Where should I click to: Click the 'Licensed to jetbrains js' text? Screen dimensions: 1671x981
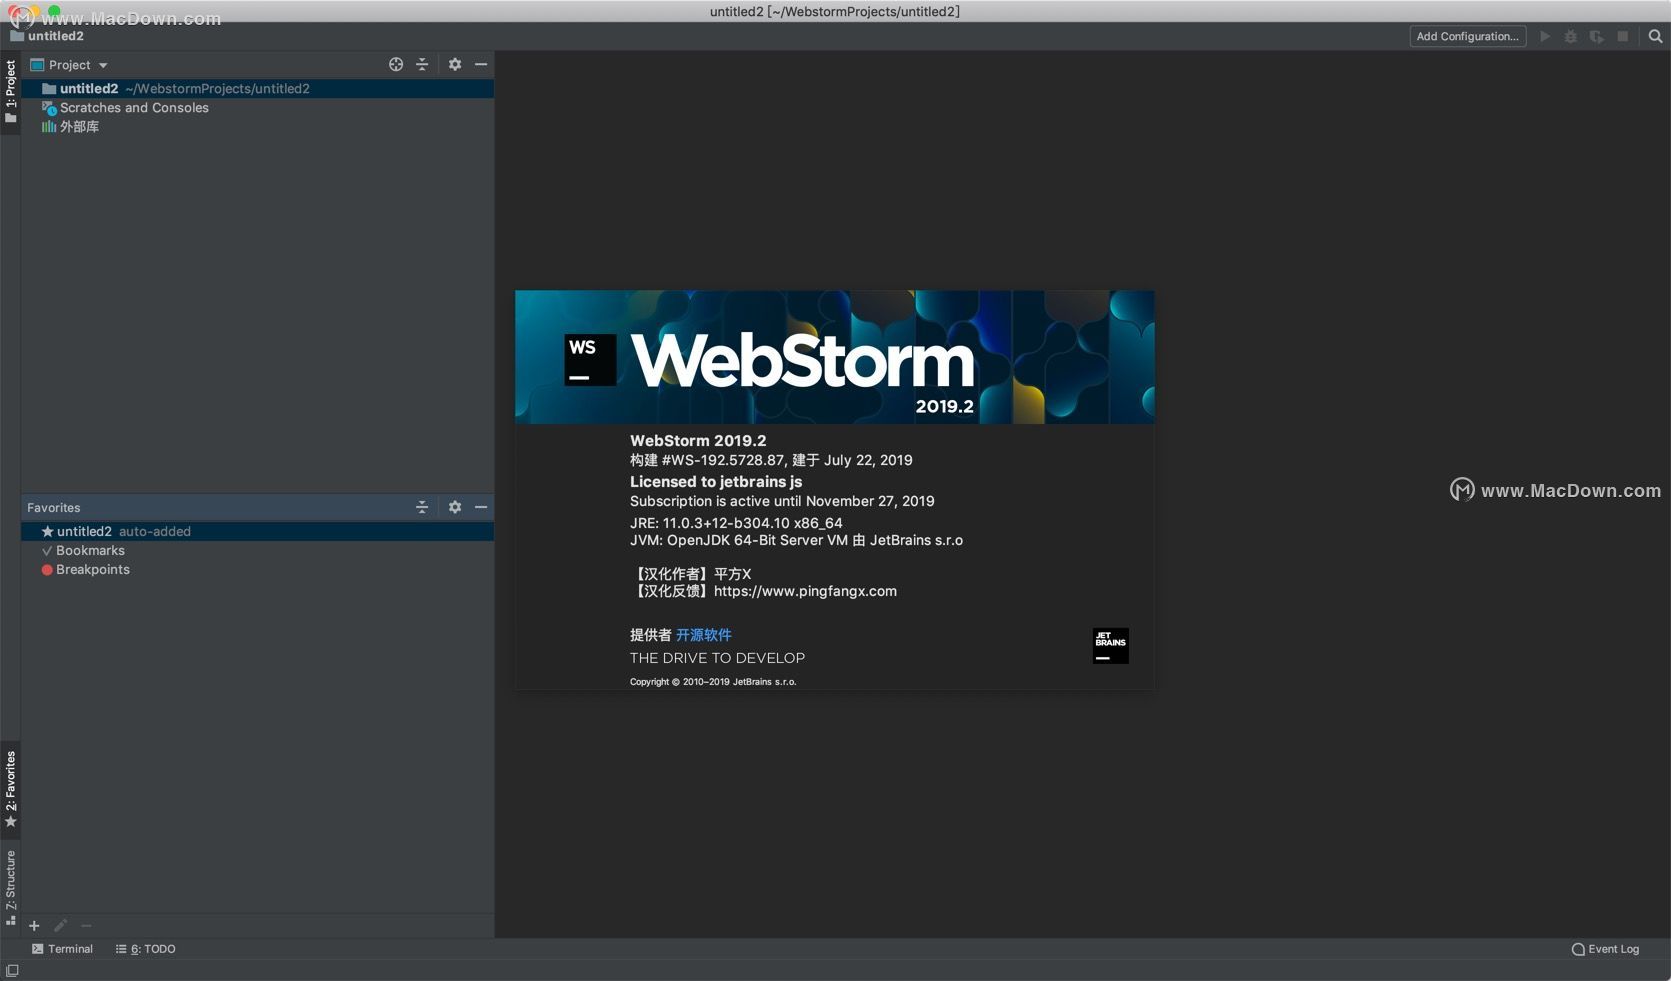[x=716, y=481]
